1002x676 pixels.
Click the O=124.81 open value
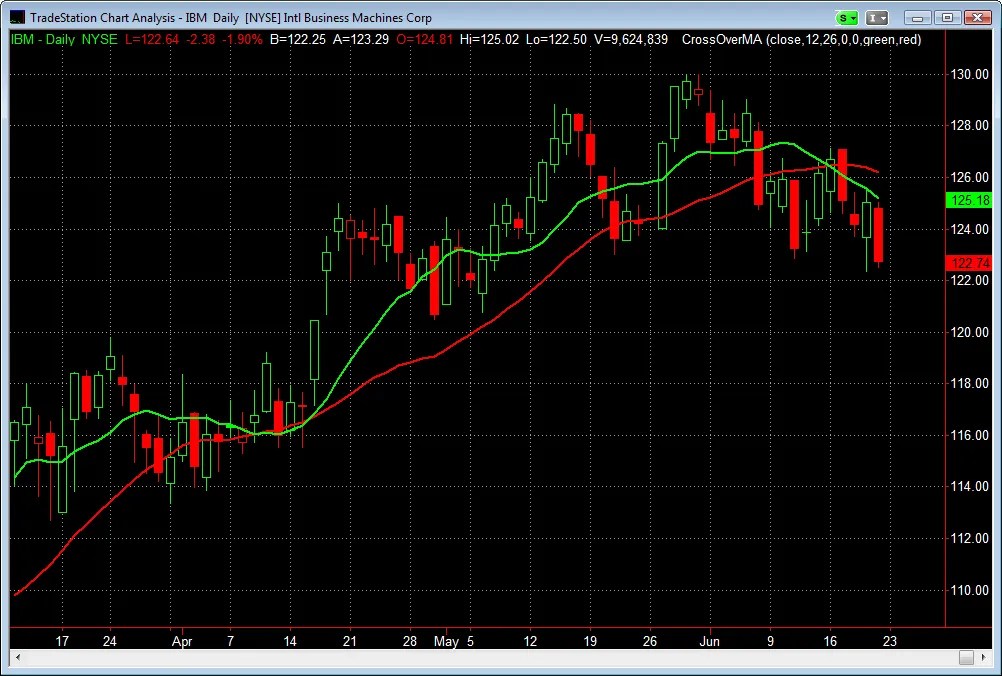[424, 40]
